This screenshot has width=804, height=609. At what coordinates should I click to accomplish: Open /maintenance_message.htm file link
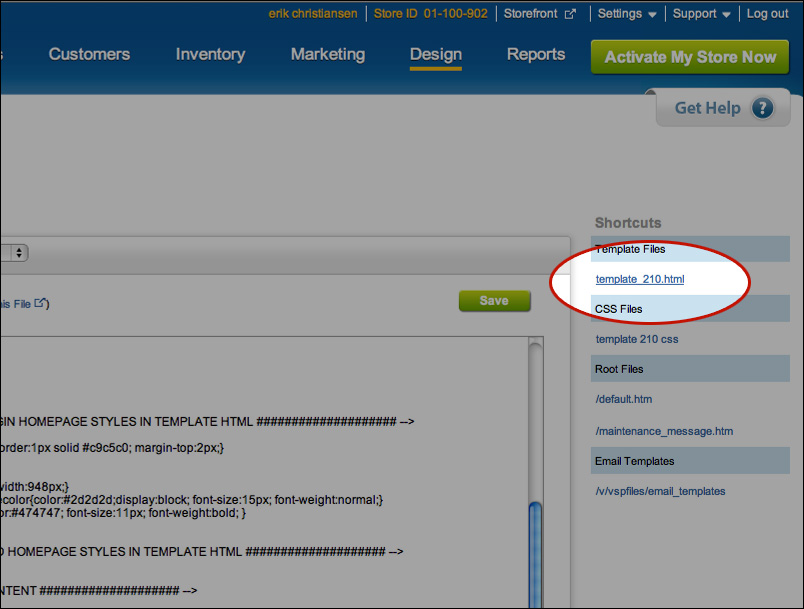click(x=664, y=432)
